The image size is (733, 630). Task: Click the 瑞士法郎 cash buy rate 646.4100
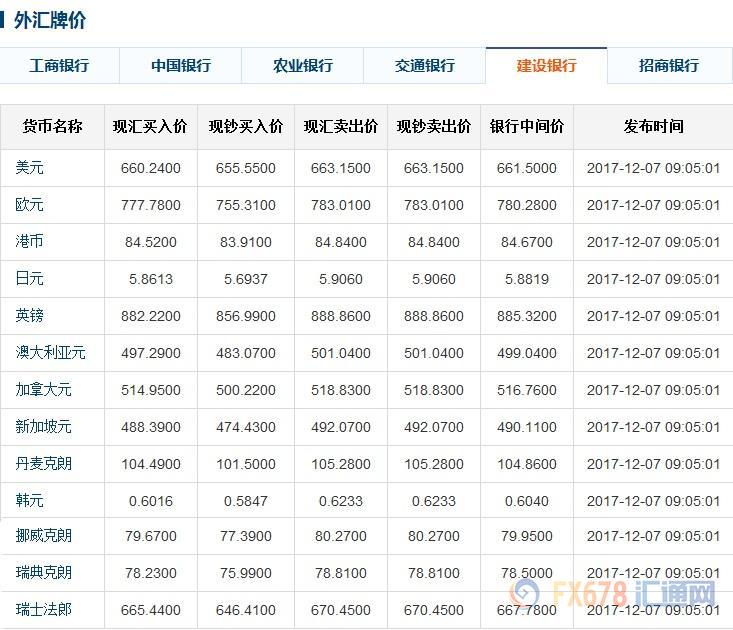[x=246, y=610]
